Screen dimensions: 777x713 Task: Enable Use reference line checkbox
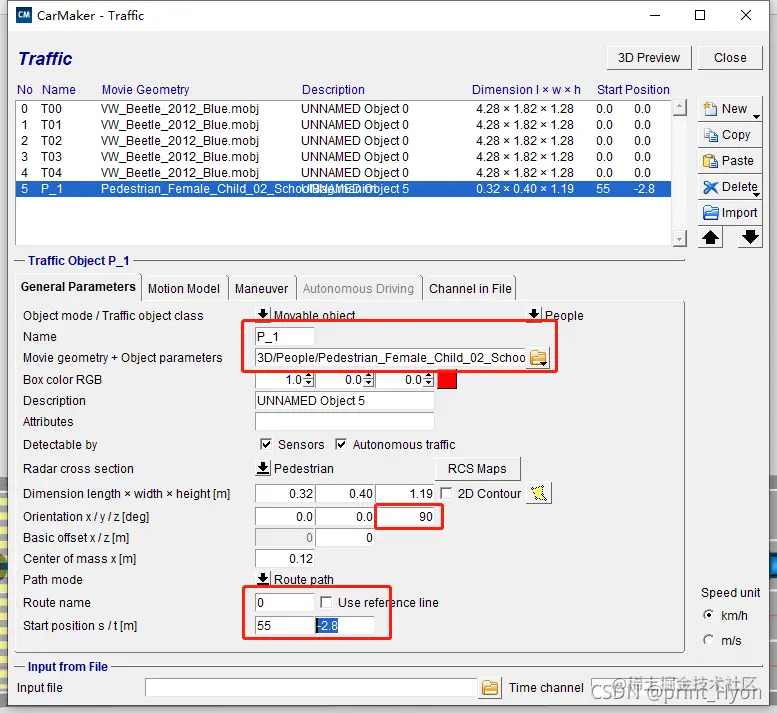326,602
